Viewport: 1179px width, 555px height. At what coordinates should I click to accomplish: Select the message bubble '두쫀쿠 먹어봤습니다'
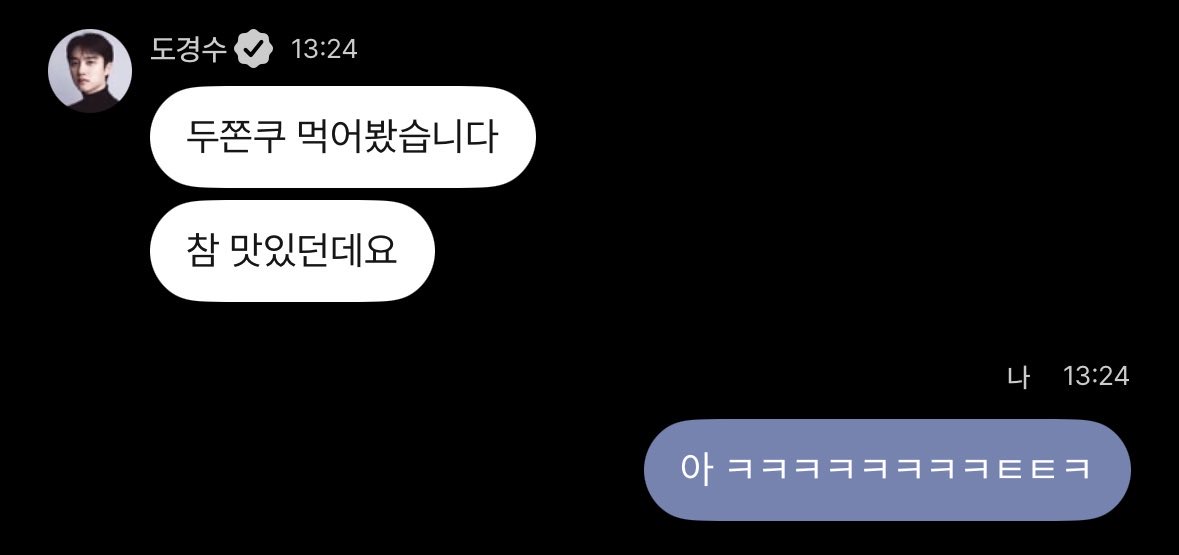click(343, 137)
